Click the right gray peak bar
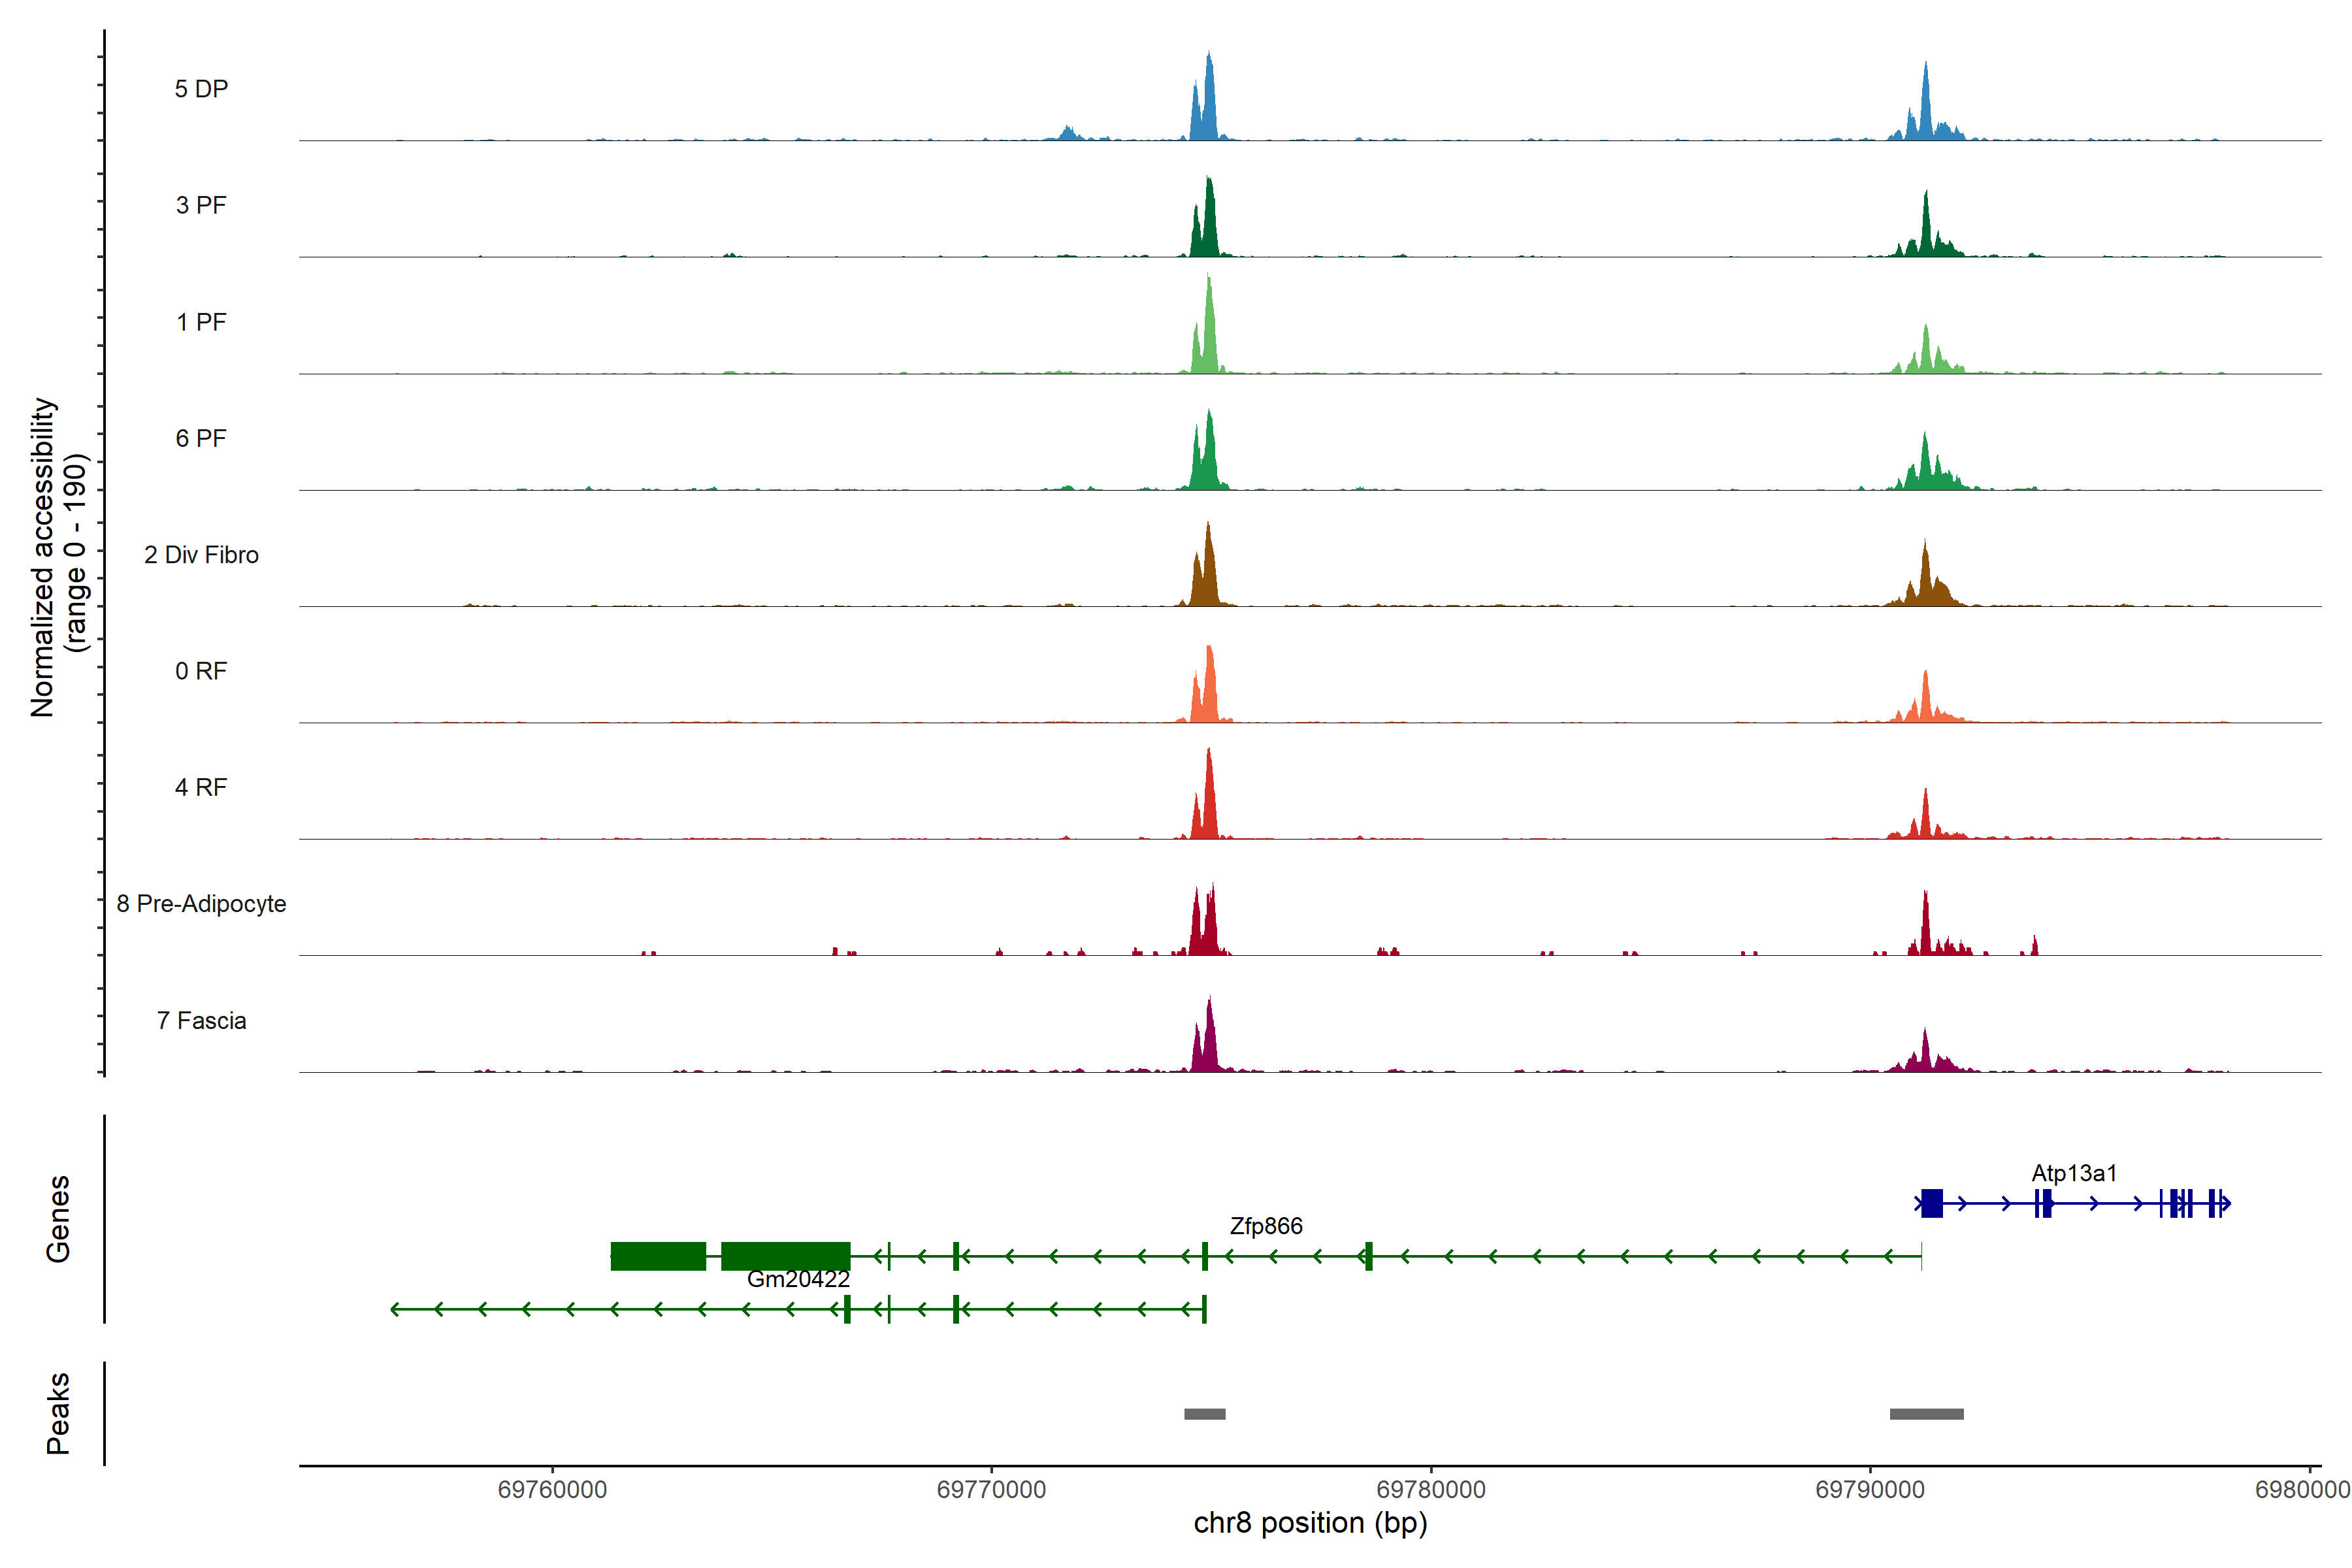 coord(1926,1414)
